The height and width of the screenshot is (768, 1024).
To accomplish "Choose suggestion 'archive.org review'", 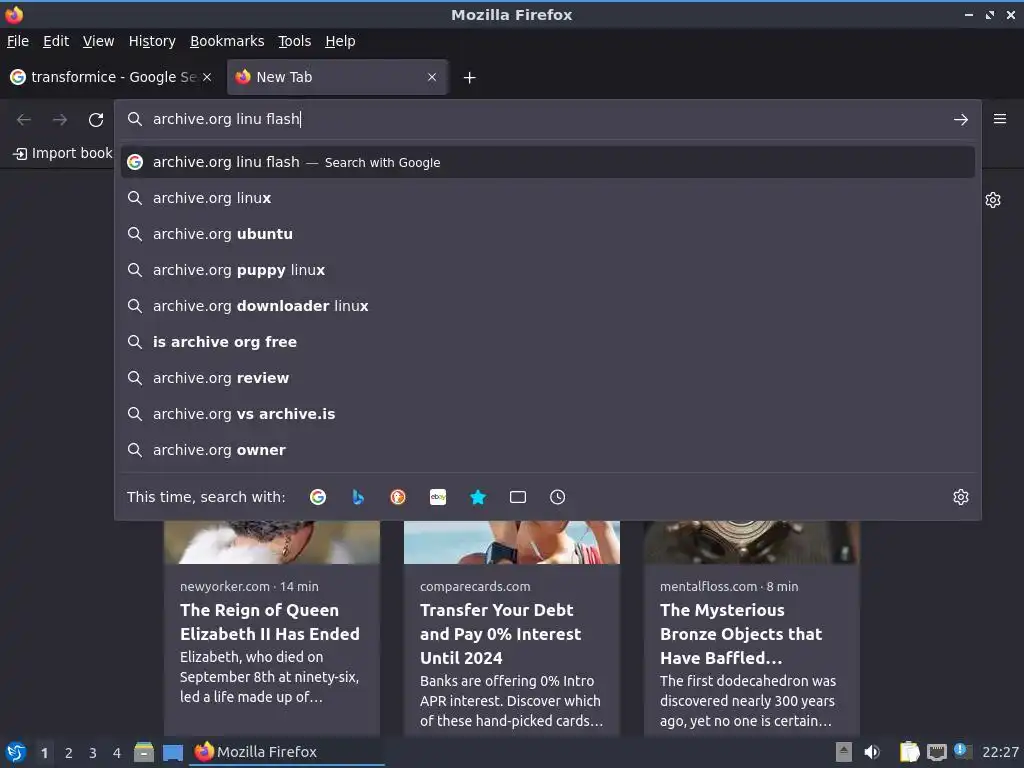I will 547,377.
